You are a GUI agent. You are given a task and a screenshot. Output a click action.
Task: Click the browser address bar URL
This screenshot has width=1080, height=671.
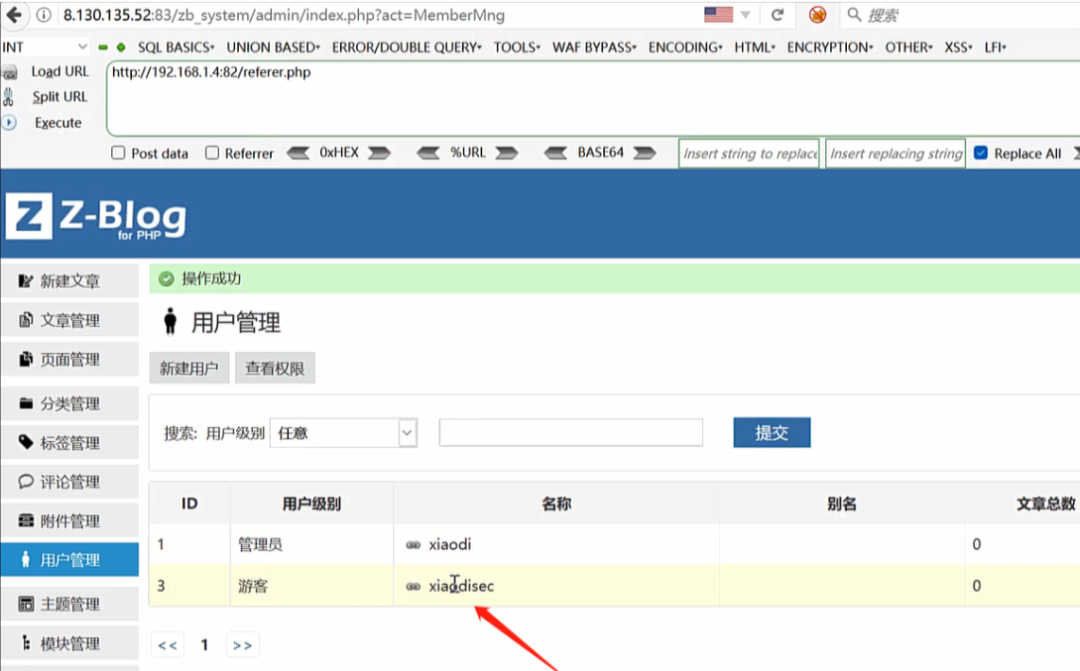[284, 15]
